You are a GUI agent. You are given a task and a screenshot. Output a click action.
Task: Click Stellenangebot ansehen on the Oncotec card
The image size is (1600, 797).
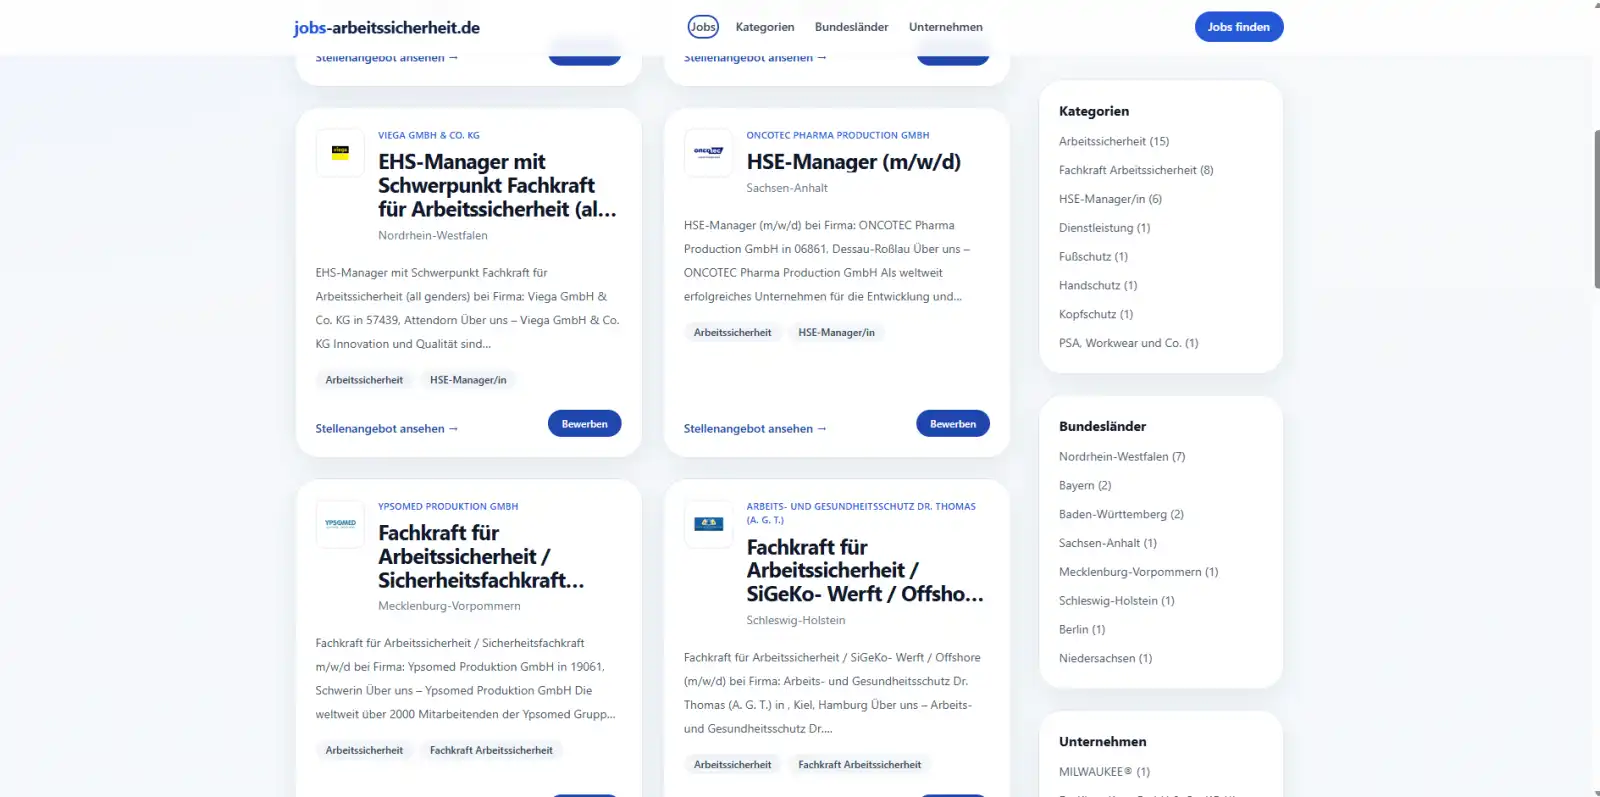[755, 429]
